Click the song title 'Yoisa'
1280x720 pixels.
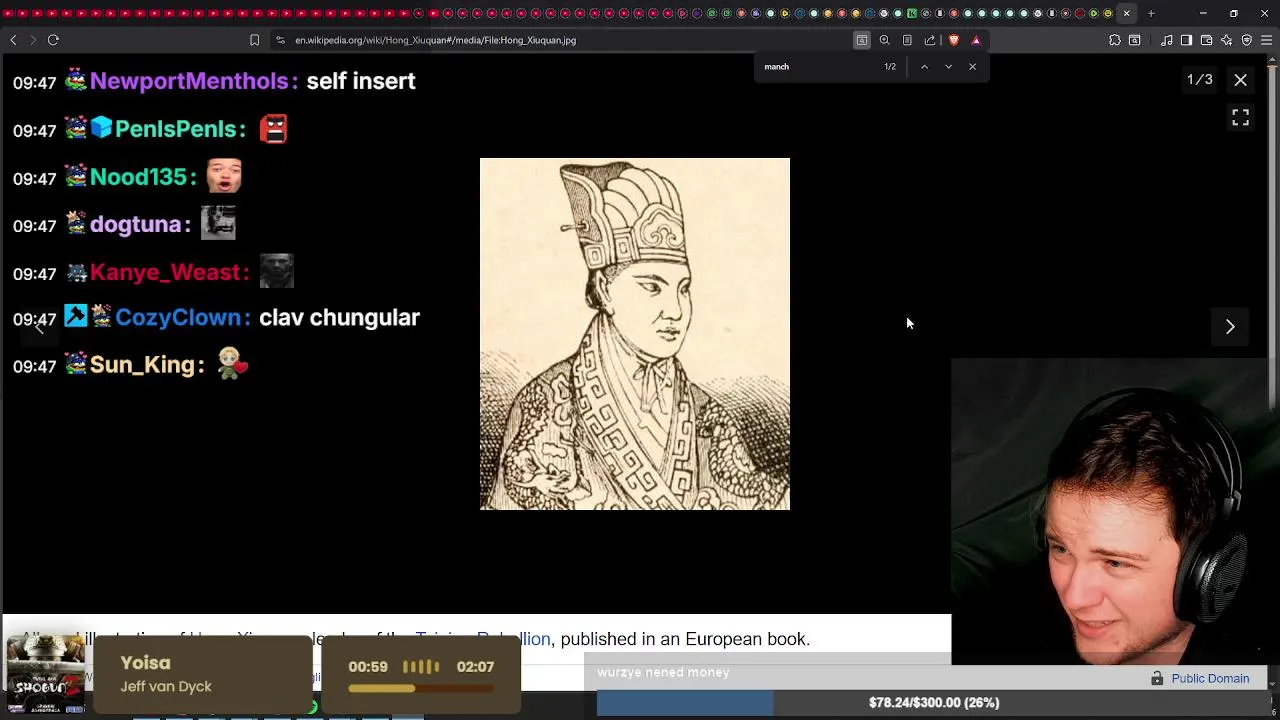[x=145, y=663]
